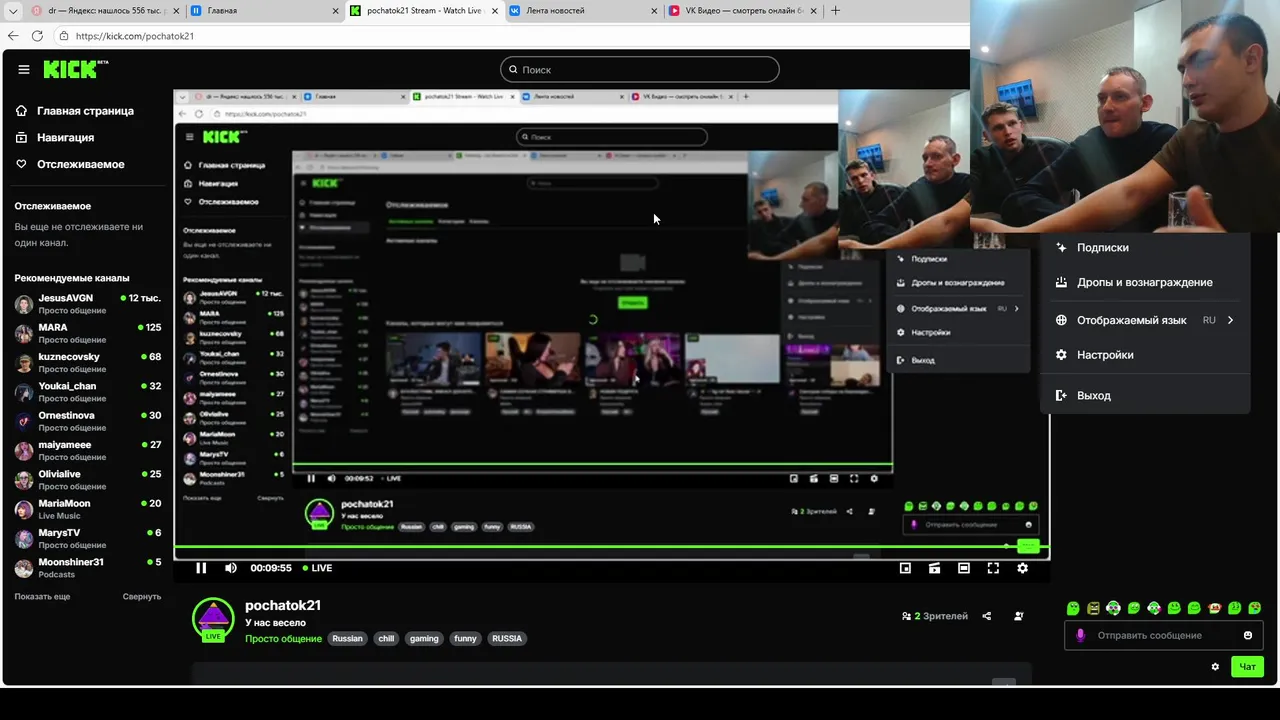Click Свернуть to collapse sidebar list

pyautogui.click(x=142, y=596)
